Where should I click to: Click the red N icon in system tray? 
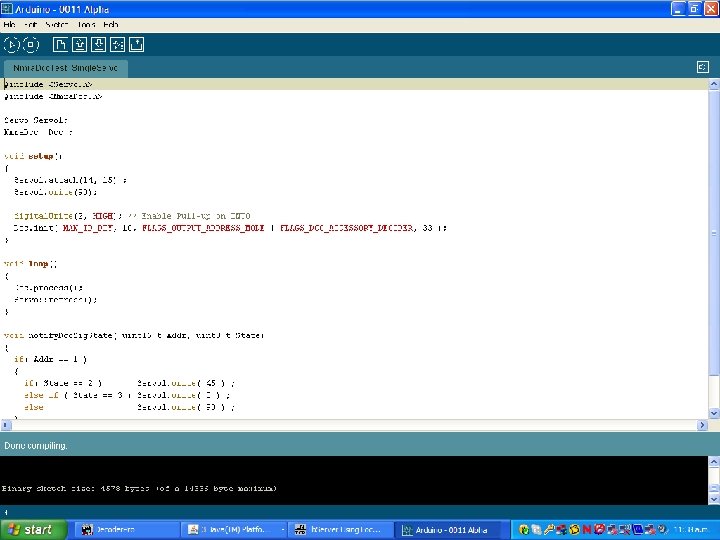[586, 530]
